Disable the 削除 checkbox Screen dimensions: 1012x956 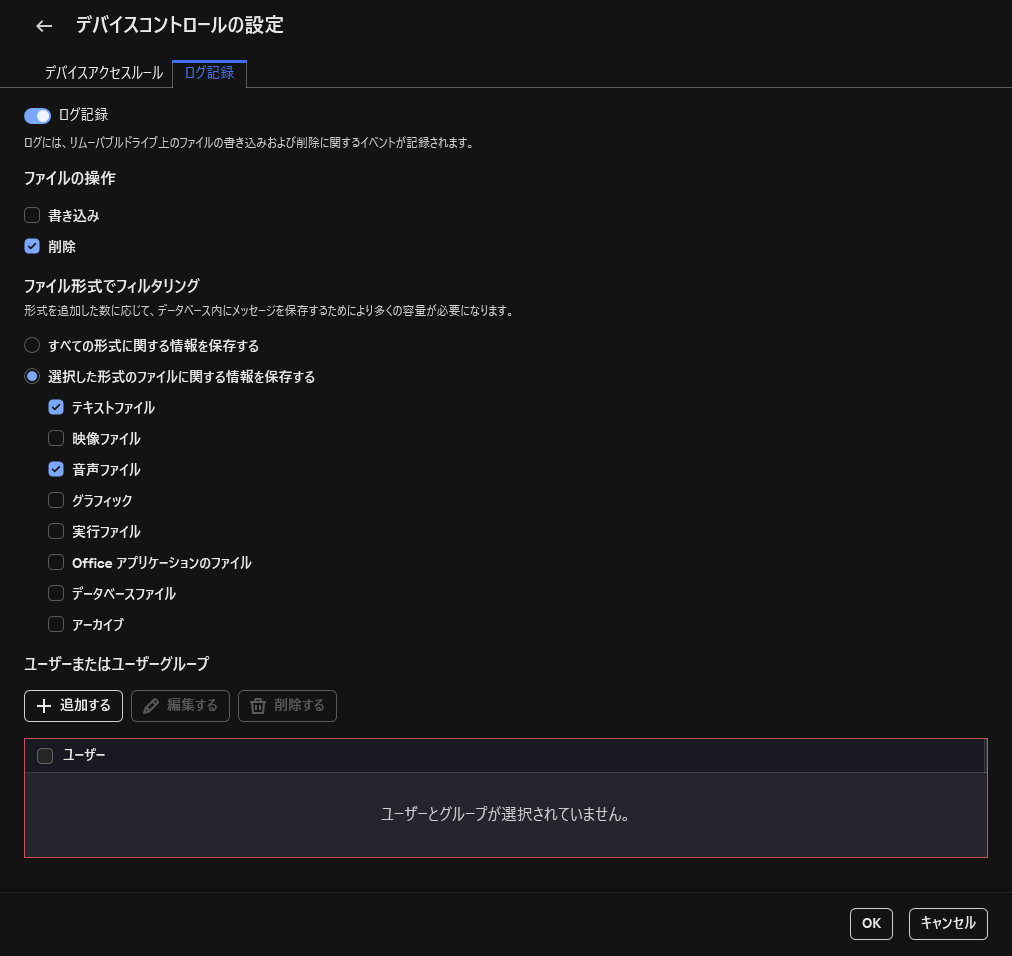31,246
